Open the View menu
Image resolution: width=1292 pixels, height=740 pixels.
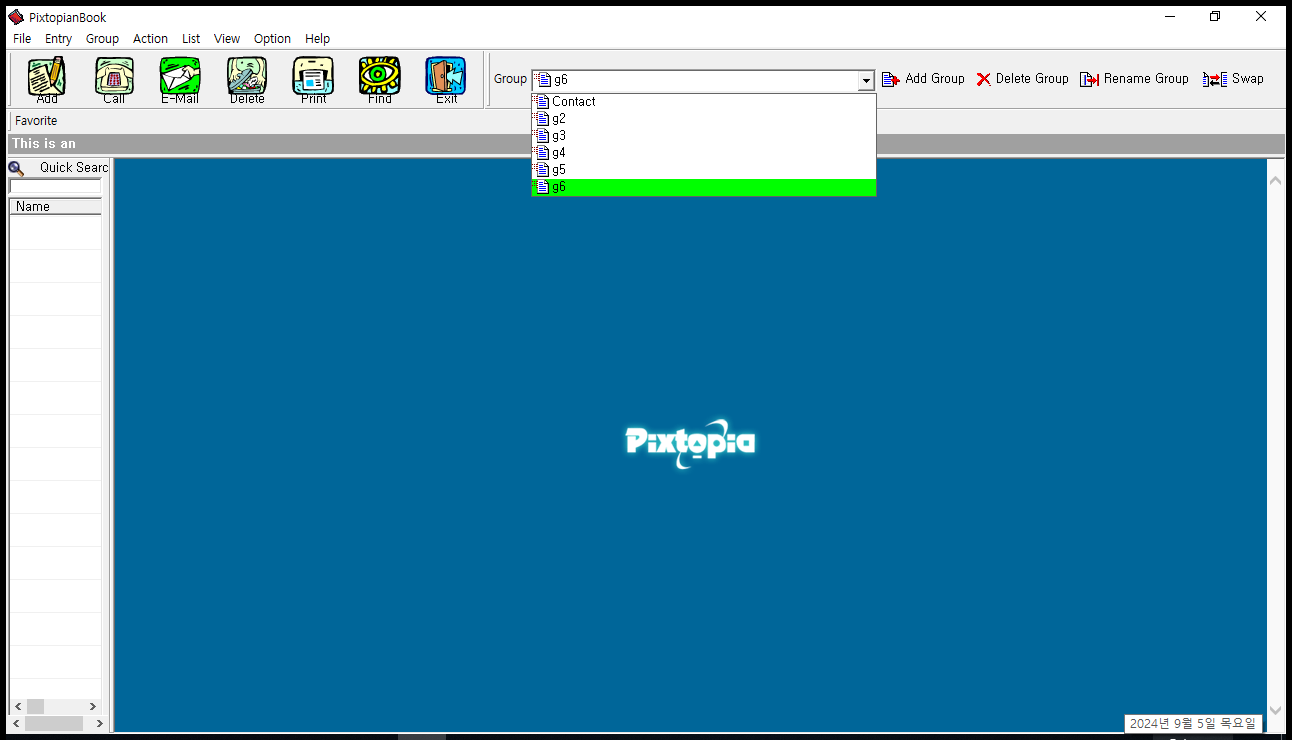click(x=227, y=39)
